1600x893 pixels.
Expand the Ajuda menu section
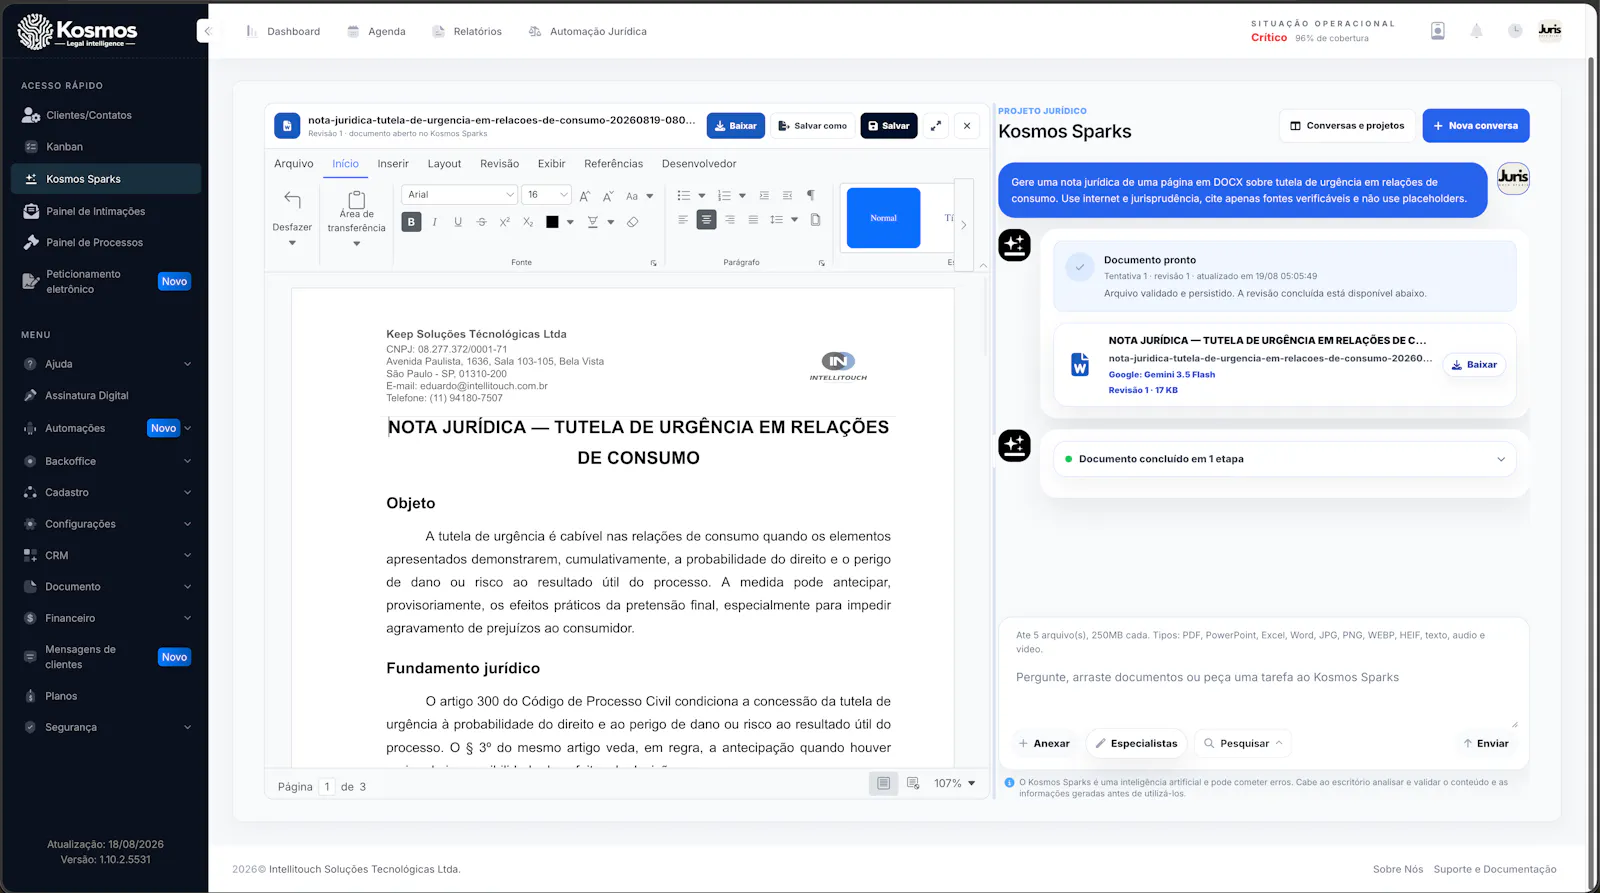(108, 364)
